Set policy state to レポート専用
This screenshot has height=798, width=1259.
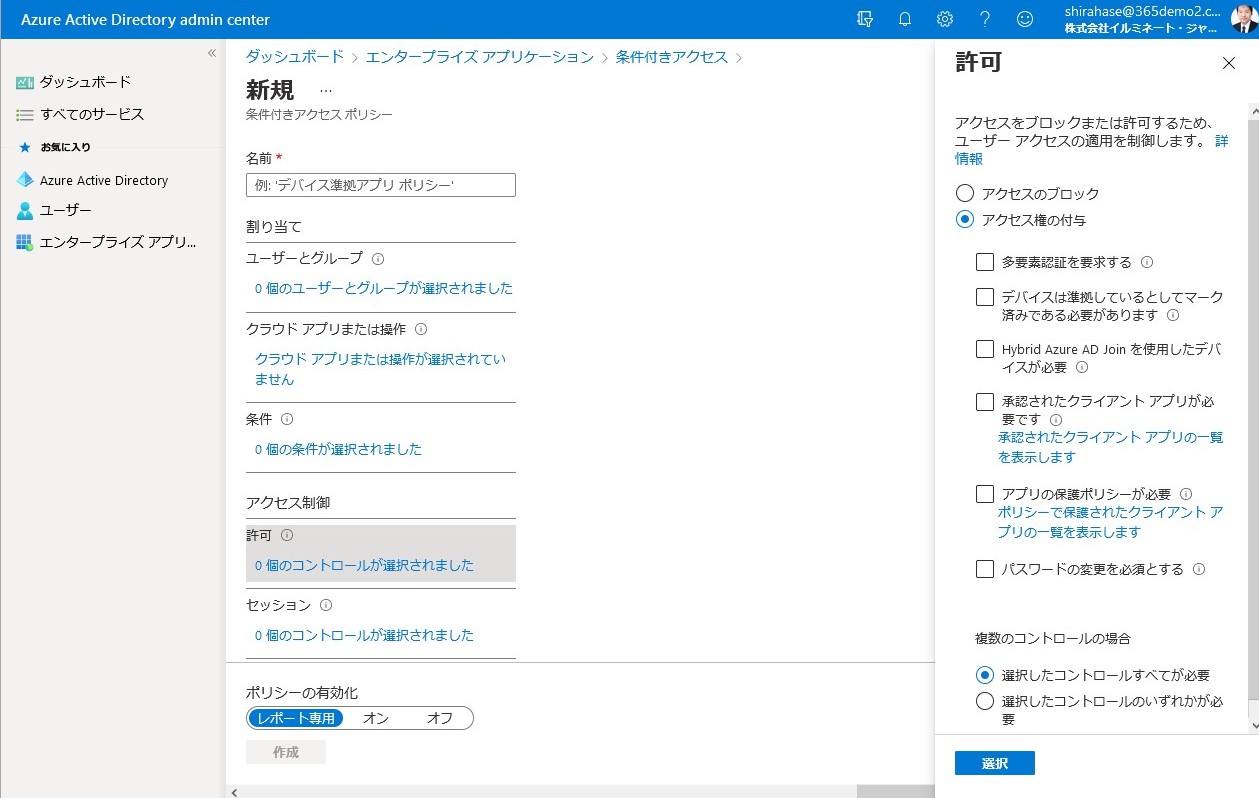tap(296, 719)
